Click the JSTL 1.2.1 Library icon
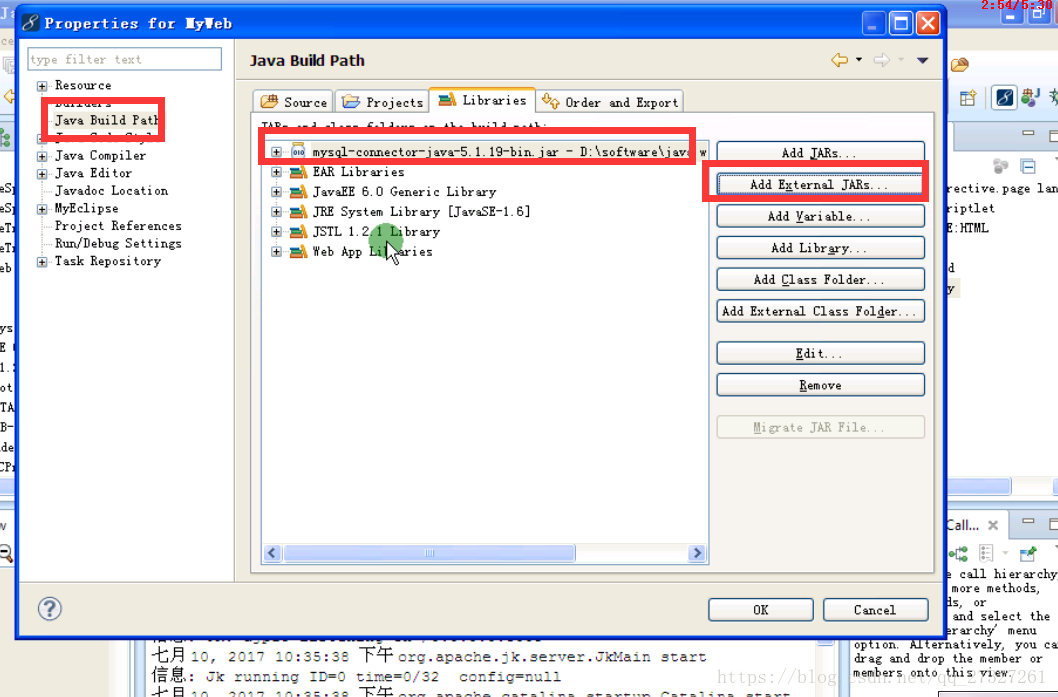1058x697 pixels. point(298,231)
